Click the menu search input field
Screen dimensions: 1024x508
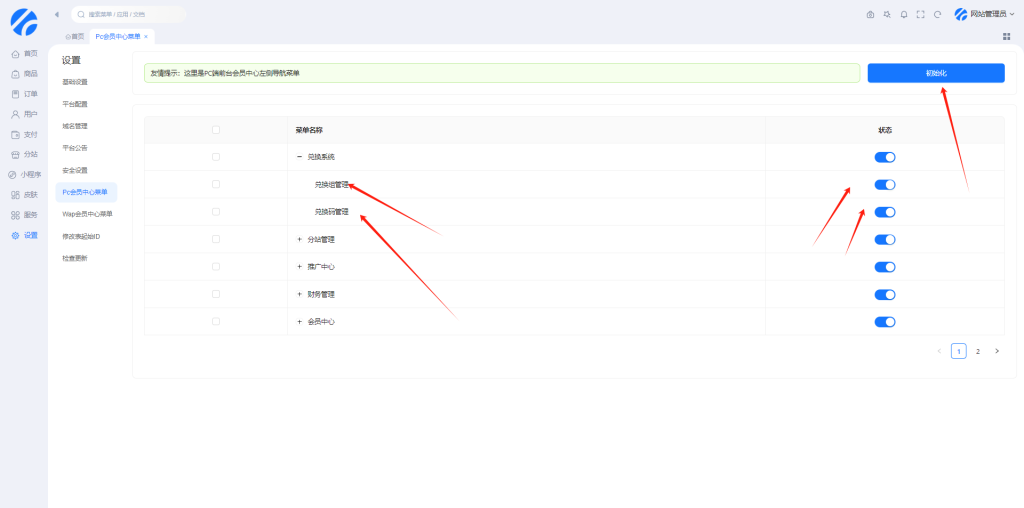click(130, 15)
